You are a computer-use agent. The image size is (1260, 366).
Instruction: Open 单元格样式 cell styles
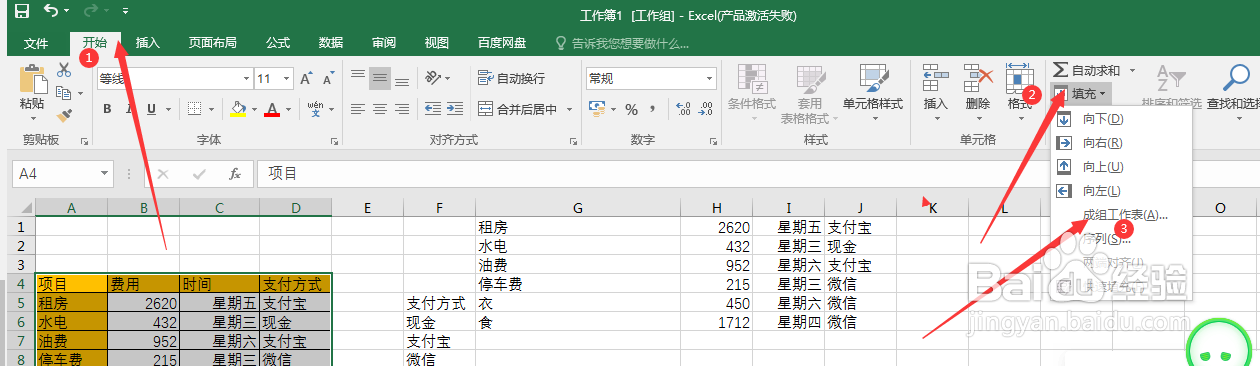872,92
